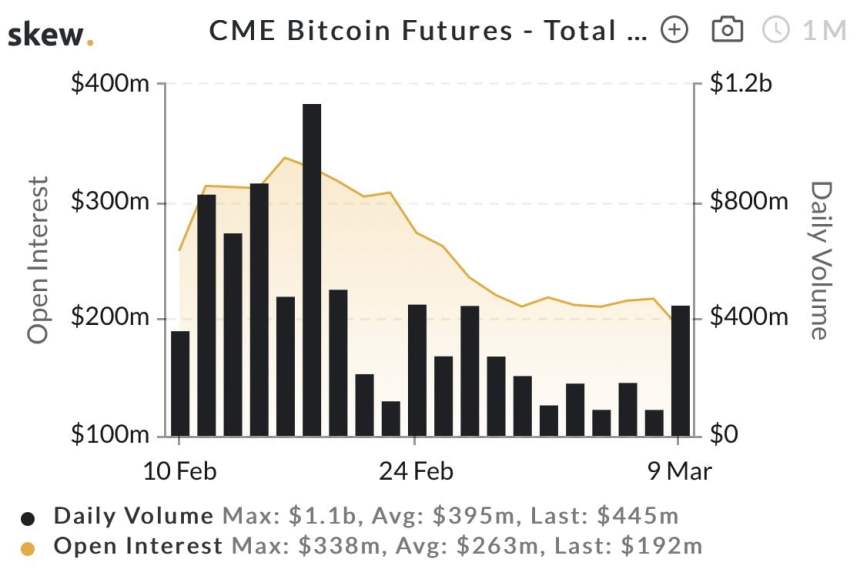860x586 pixels.
Task: Click the 10 Feb x-axis label
Action: tap(180, 470)
